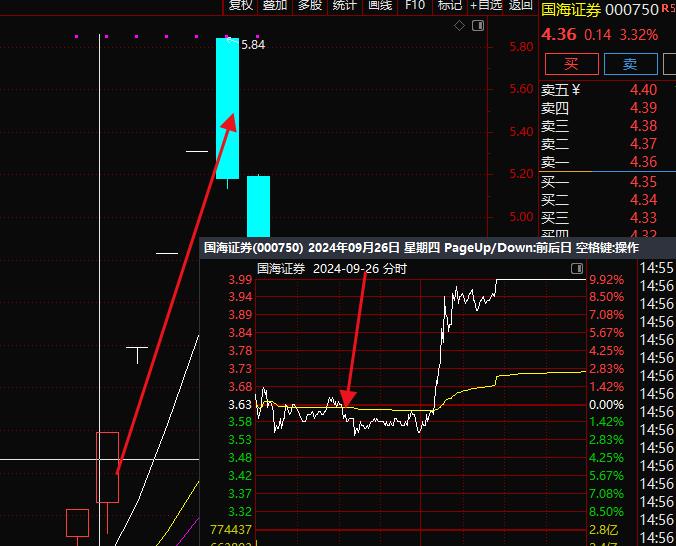Activate the 画线 drawing tool
This screenshot has width=676, height=546.
(380, 6)
